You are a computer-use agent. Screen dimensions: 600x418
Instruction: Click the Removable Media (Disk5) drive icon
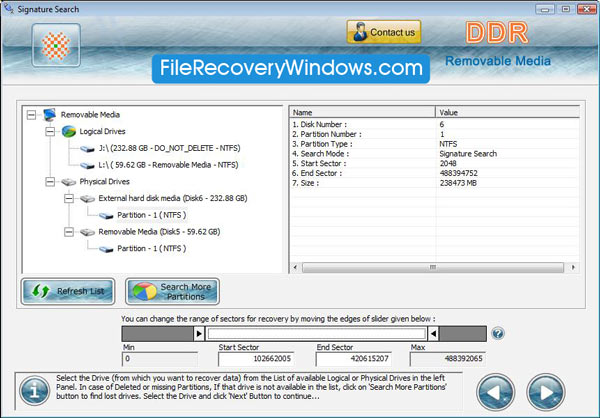click(87, 232)
